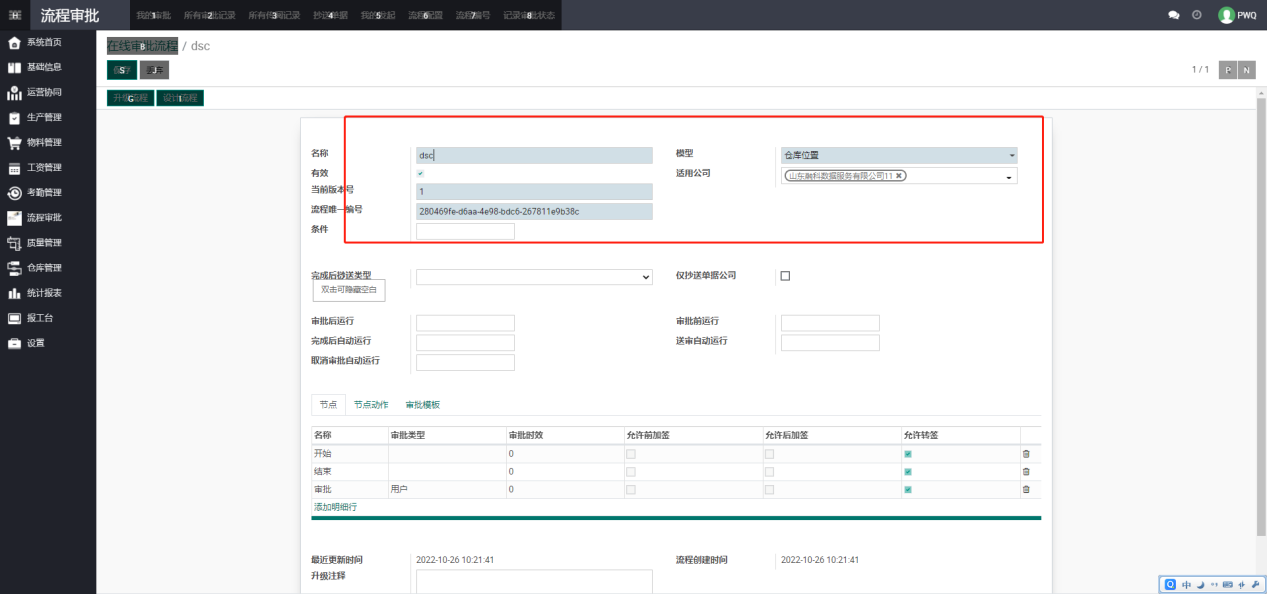The image size is (1267, 594).
Task: Switch to the 节点动作 tab
Action: click(371, 405)
